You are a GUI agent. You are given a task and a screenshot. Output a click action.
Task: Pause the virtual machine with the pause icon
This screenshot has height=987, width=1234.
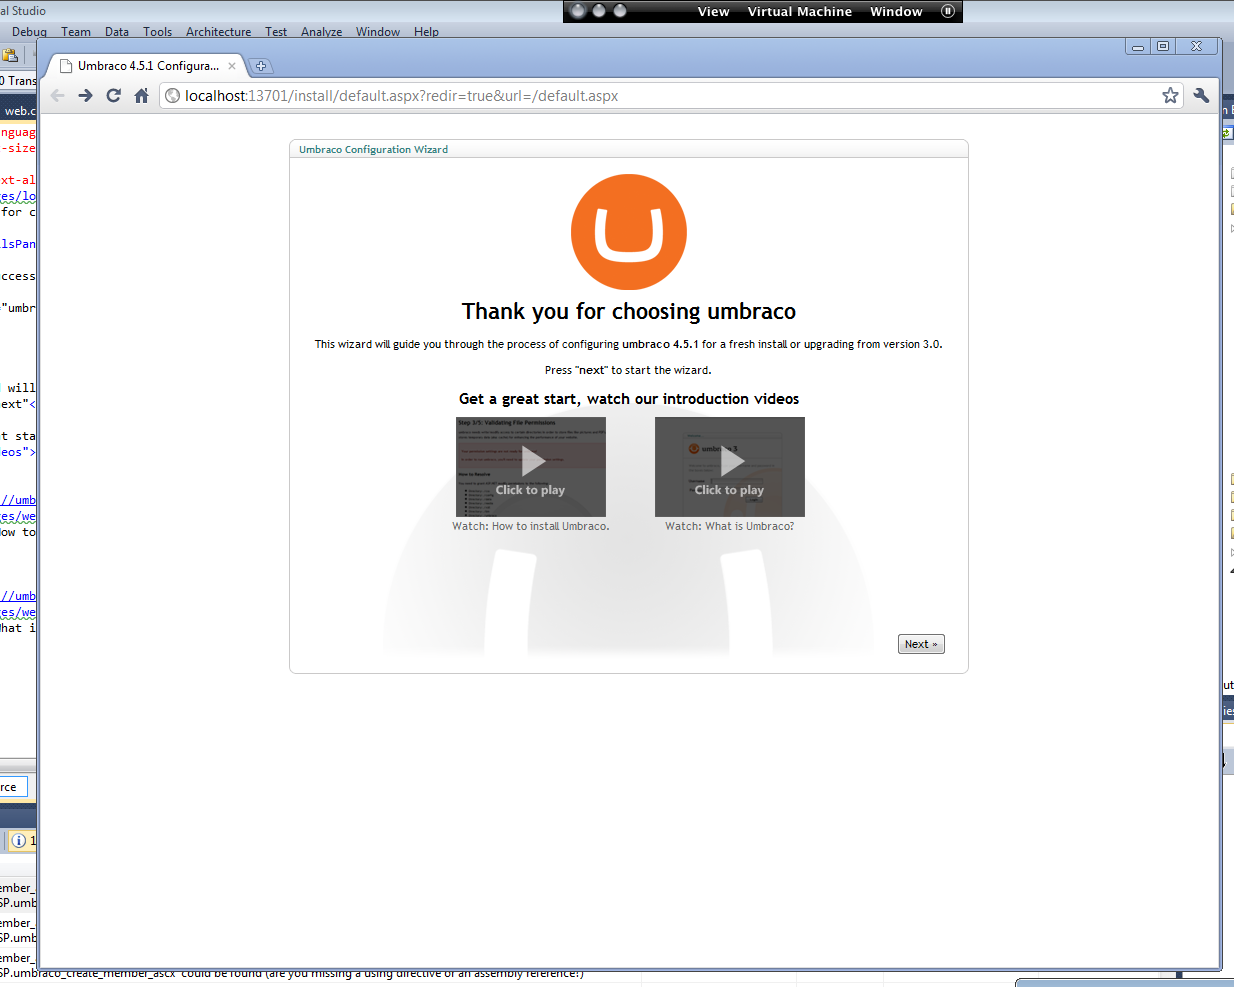point(948,11)
